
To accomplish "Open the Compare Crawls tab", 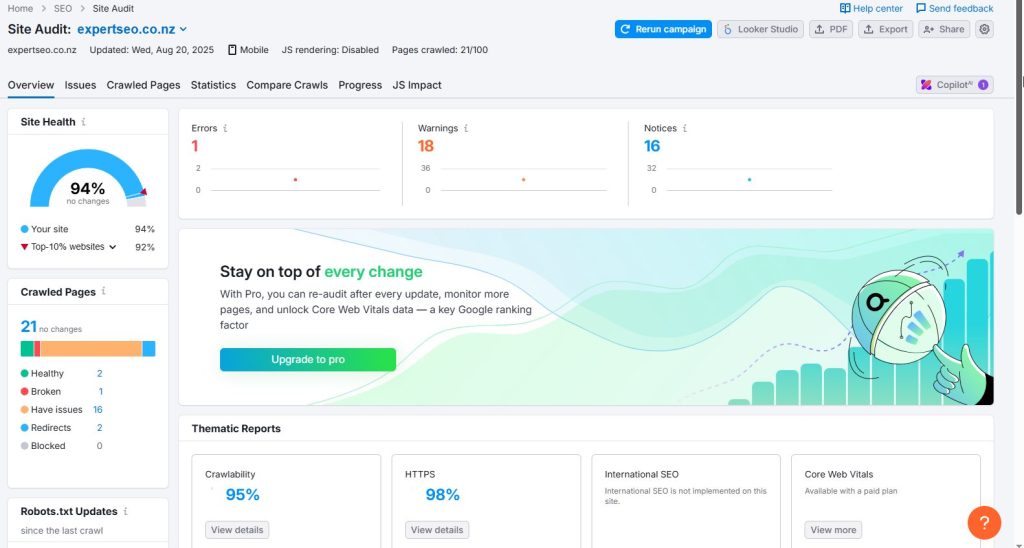I will pos(287,85).
